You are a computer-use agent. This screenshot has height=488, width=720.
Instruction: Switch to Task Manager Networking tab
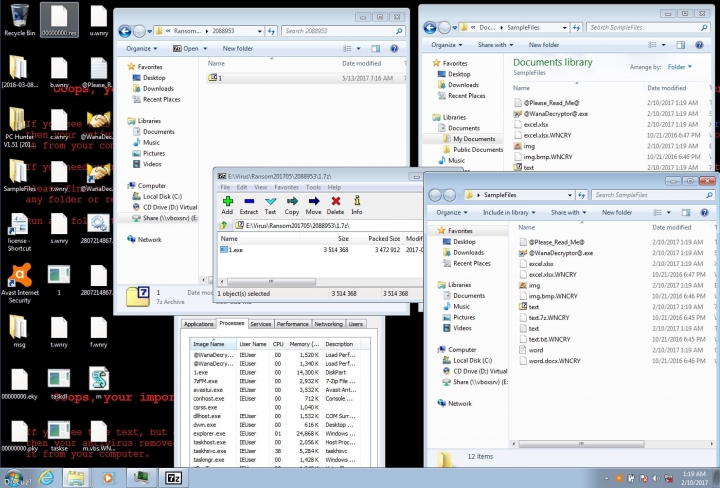click(328, 324)
